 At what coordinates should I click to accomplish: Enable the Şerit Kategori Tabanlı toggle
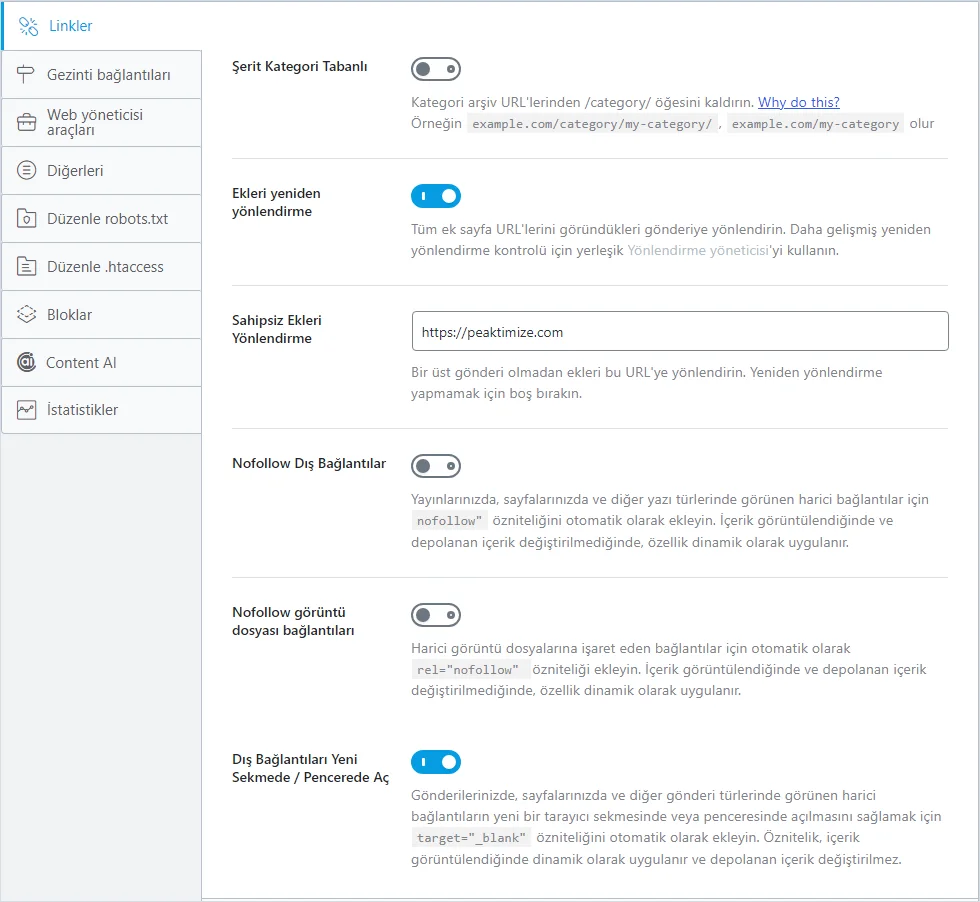436,69
